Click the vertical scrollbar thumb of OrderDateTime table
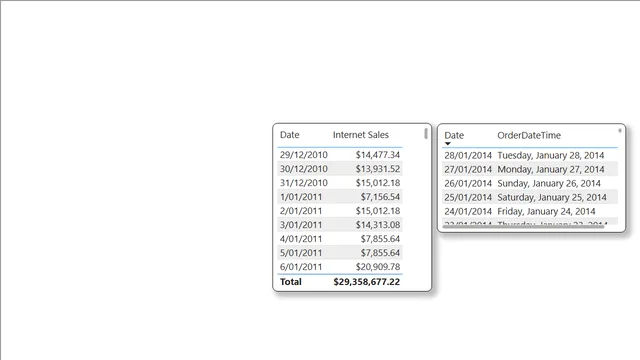640x360 pixels. tap(620, 131)
